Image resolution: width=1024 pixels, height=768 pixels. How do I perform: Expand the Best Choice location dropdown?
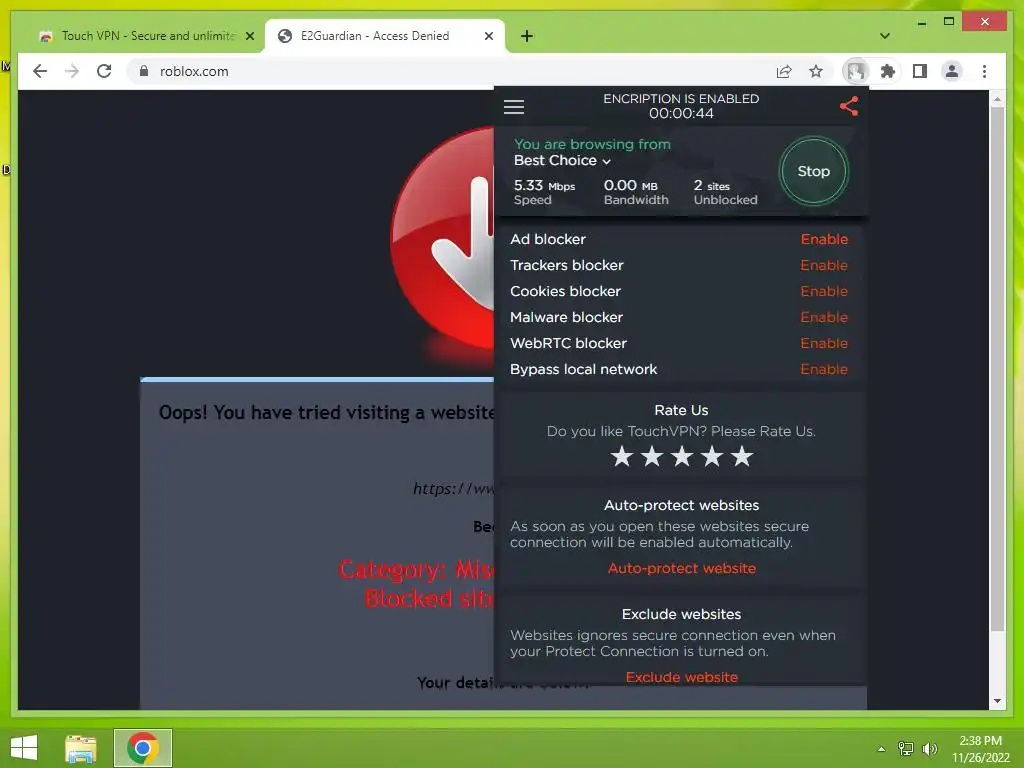(562, 161)
